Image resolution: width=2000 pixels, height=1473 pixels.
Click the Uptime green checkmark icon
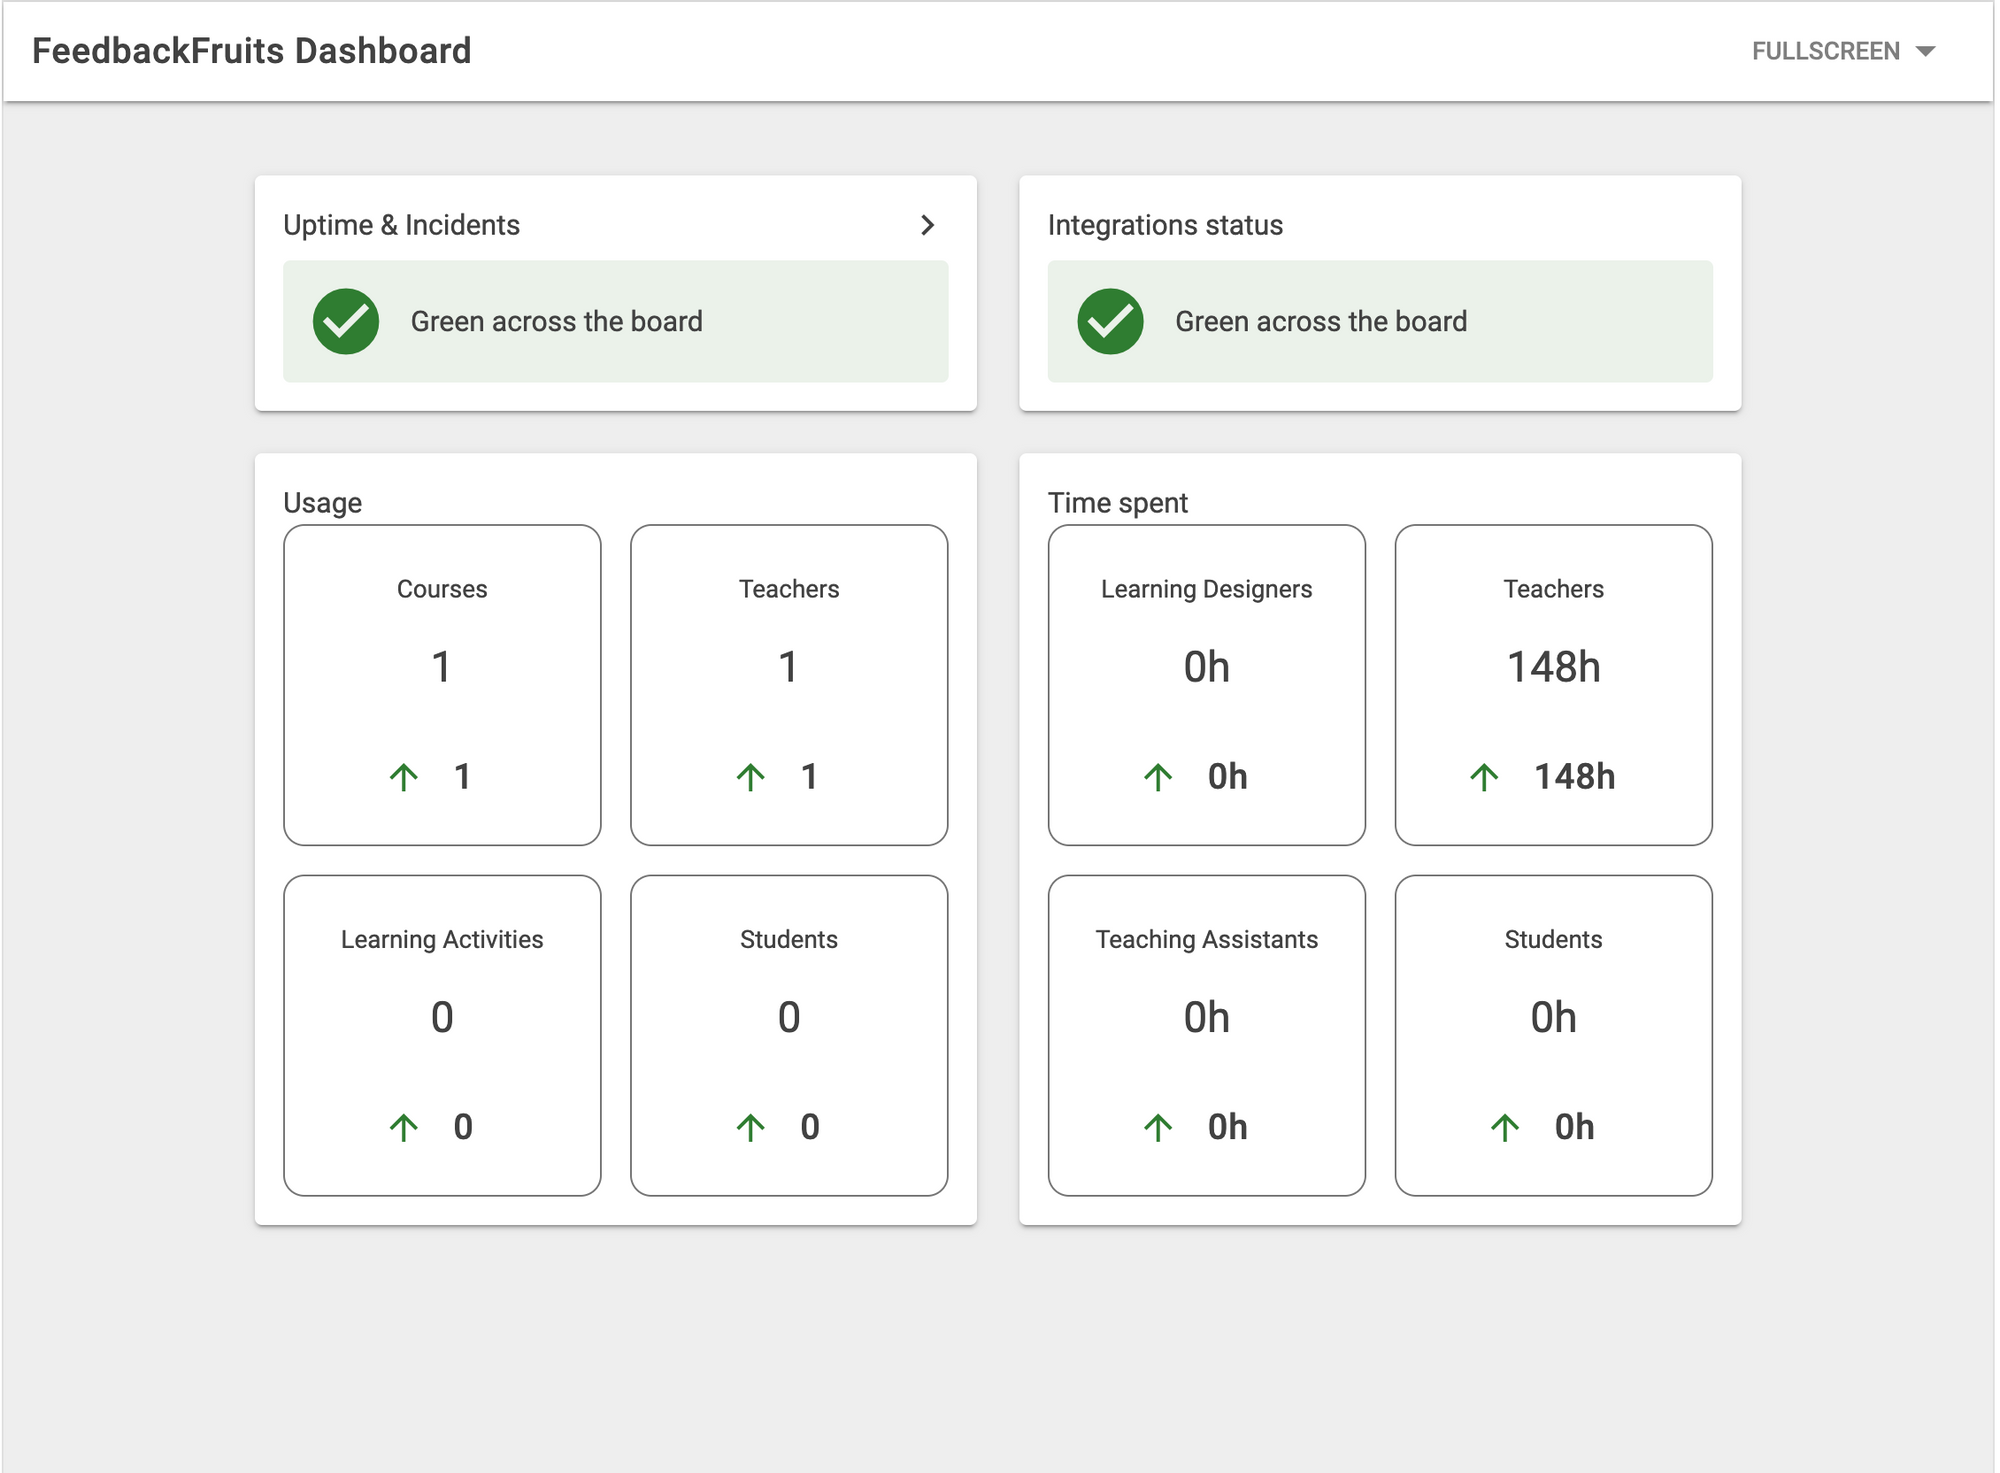(x=346, y=321)
